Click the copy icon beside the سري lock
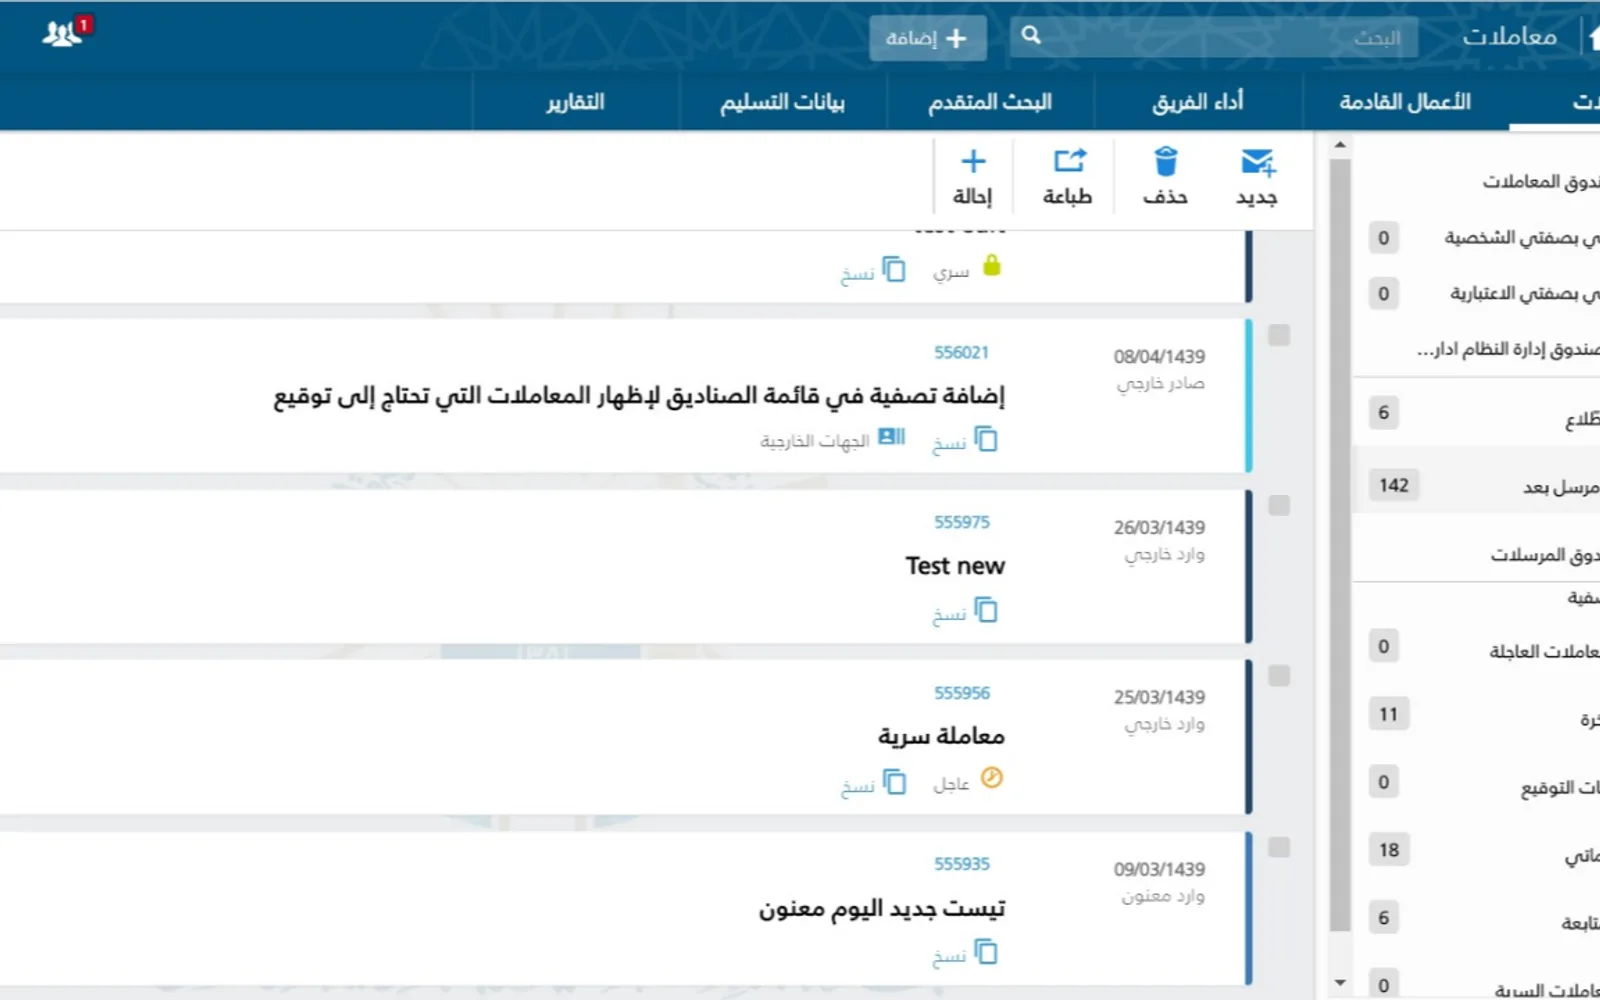Viewport: 1600px width, 1000px height. tap(894, 270)
